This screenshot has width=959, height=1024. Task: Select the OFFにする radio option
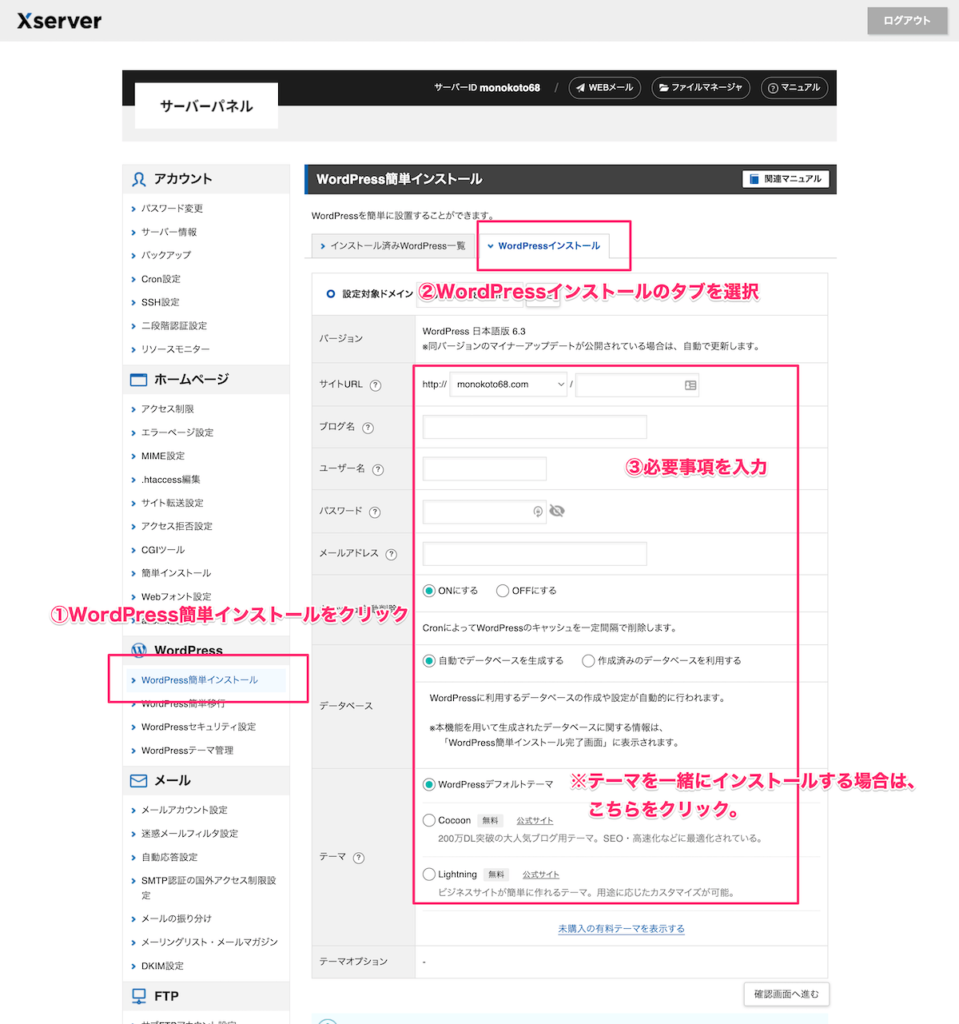[x=502, y=591]
